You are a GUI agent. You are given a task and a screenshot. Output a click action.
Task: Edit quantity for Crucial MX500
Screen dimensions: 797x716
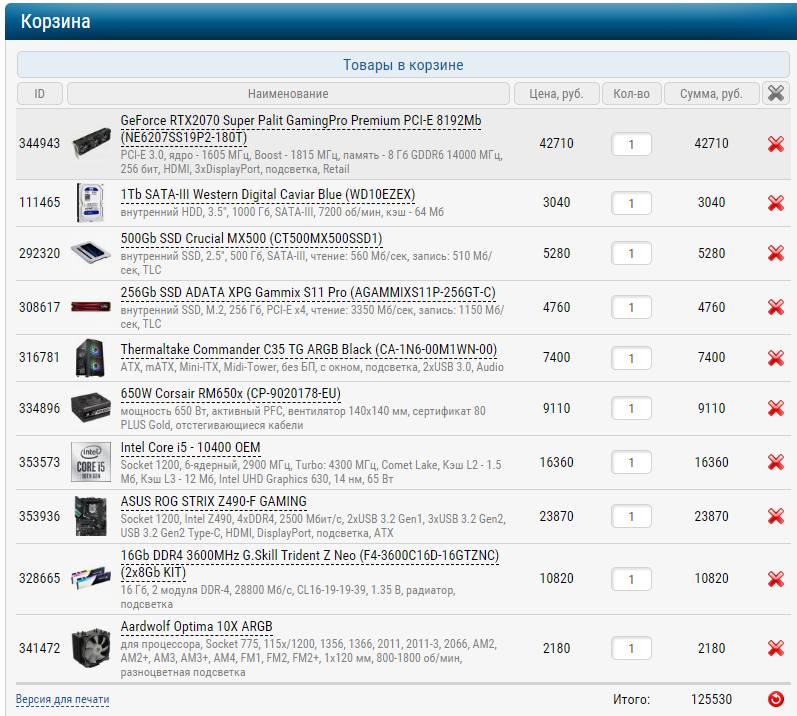pos(631,254)
